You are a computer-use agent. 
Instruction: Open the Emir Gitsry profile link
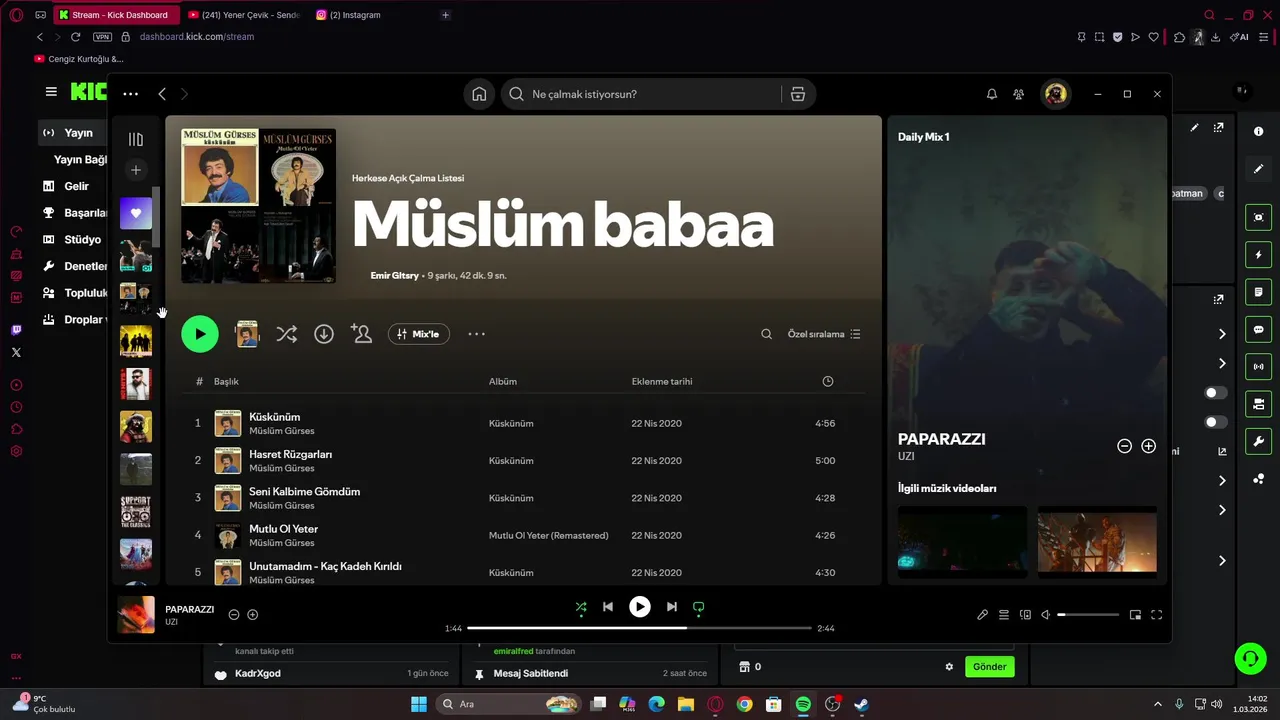pyautogui.click(x=394, y=275)
